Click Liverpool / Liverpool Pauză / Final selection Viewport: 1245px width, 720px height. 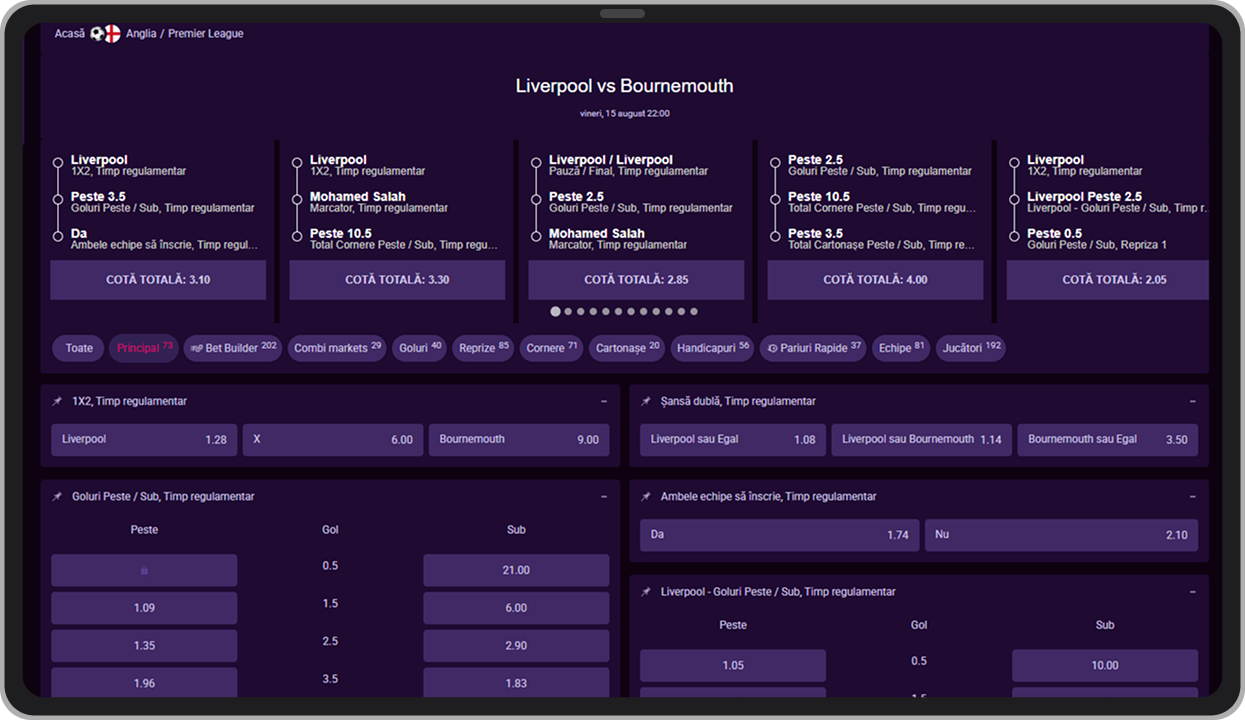(629, 165)
